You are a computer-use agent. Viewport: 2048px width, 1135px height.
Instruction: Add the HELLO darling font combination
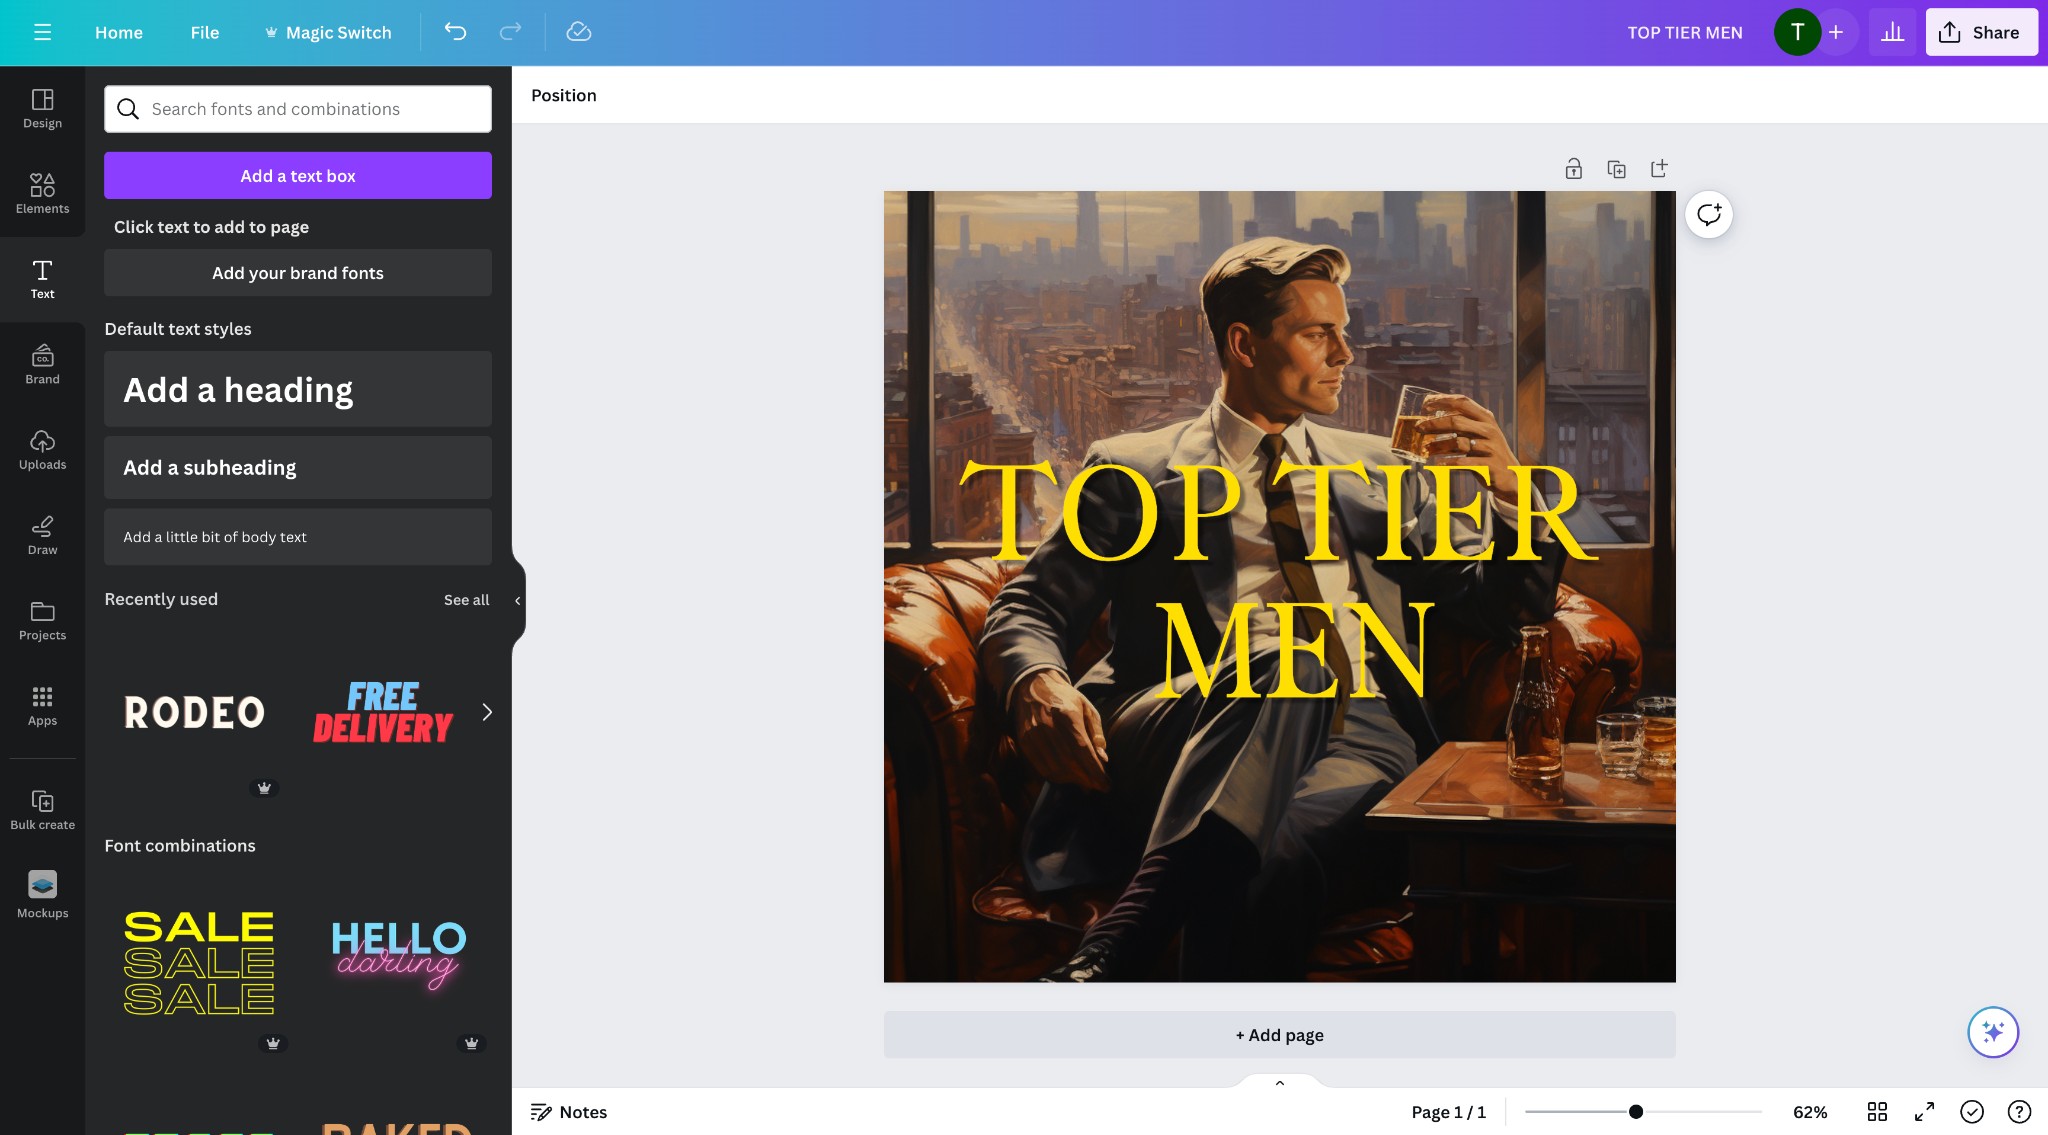pos(398,957)
